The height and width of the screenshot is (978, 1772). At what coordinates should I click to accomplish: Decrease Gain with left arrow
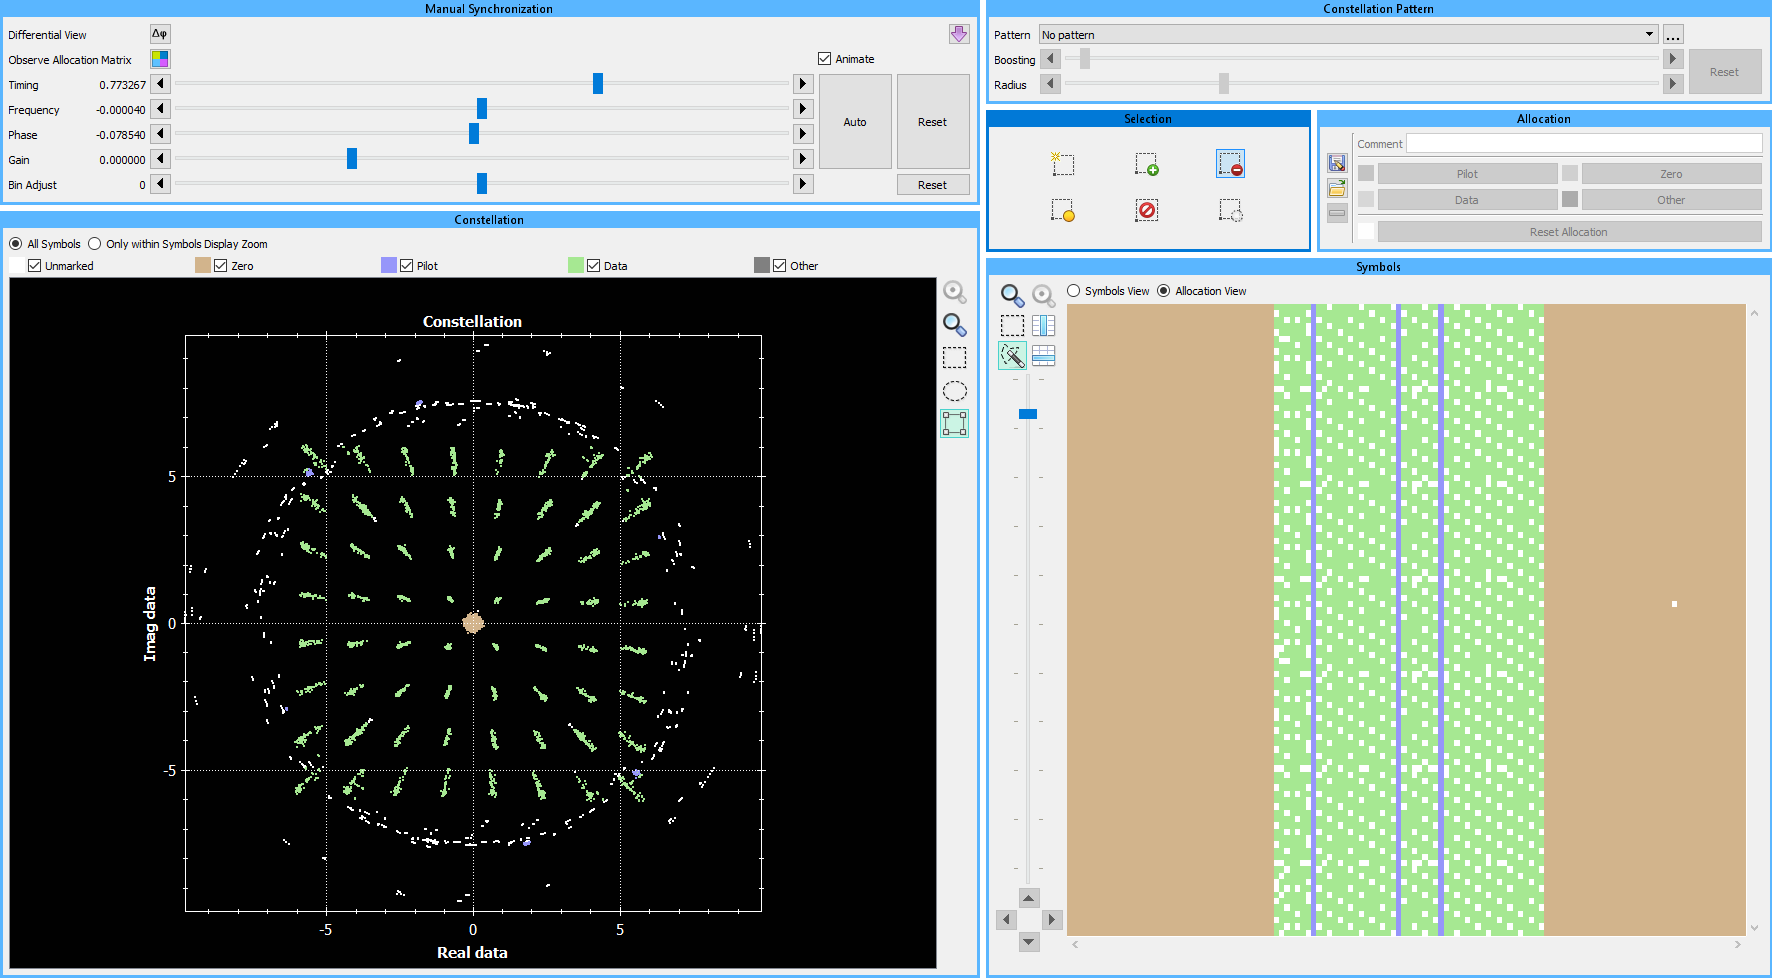pyautogui.click(x=160, y=159)
